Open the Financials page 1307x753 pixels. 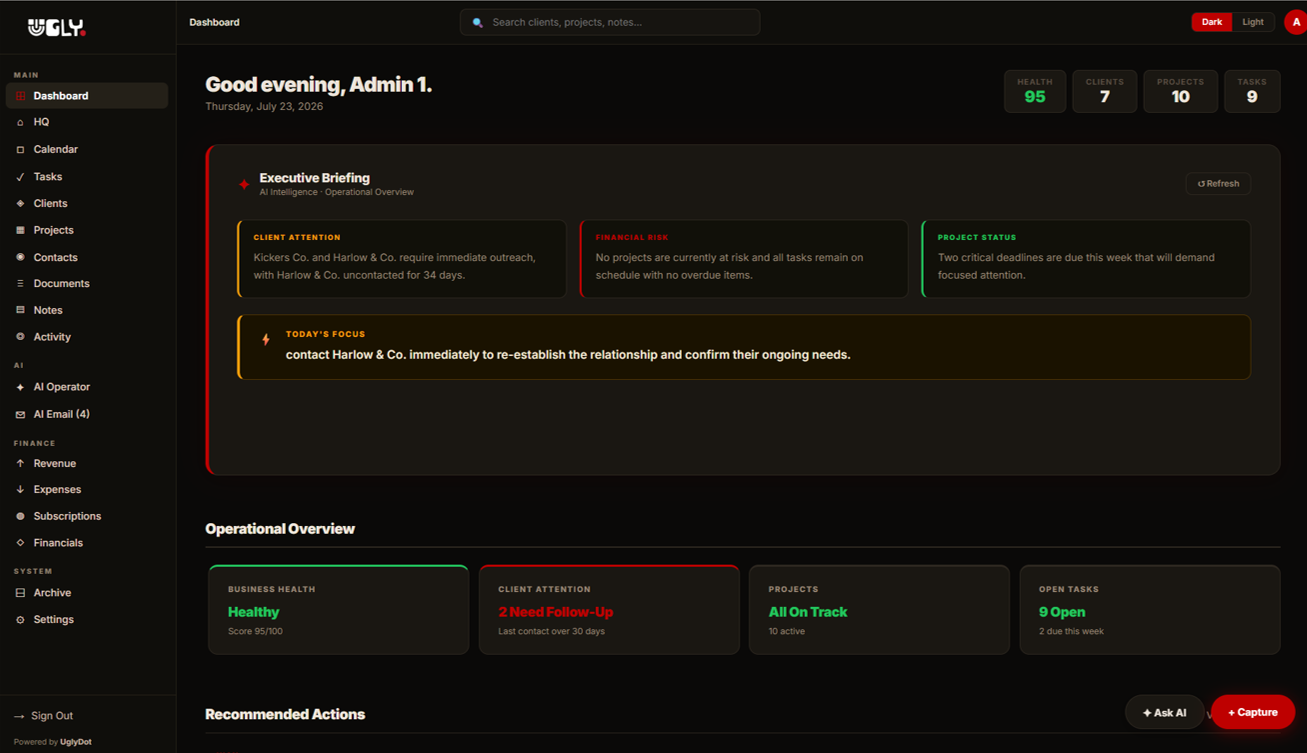pos(87,543)
